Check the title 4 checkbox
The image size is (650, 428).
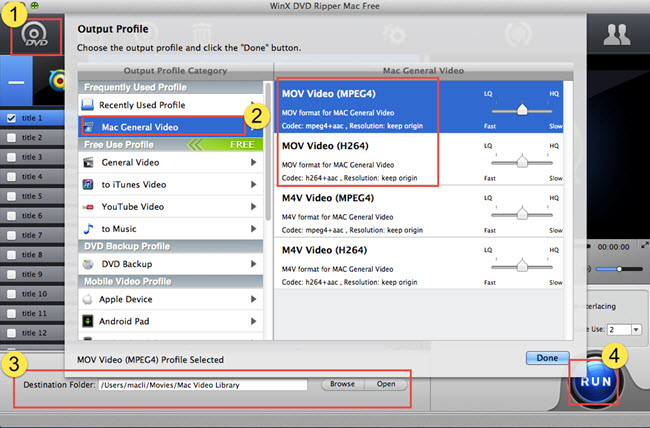click(12, 177)
